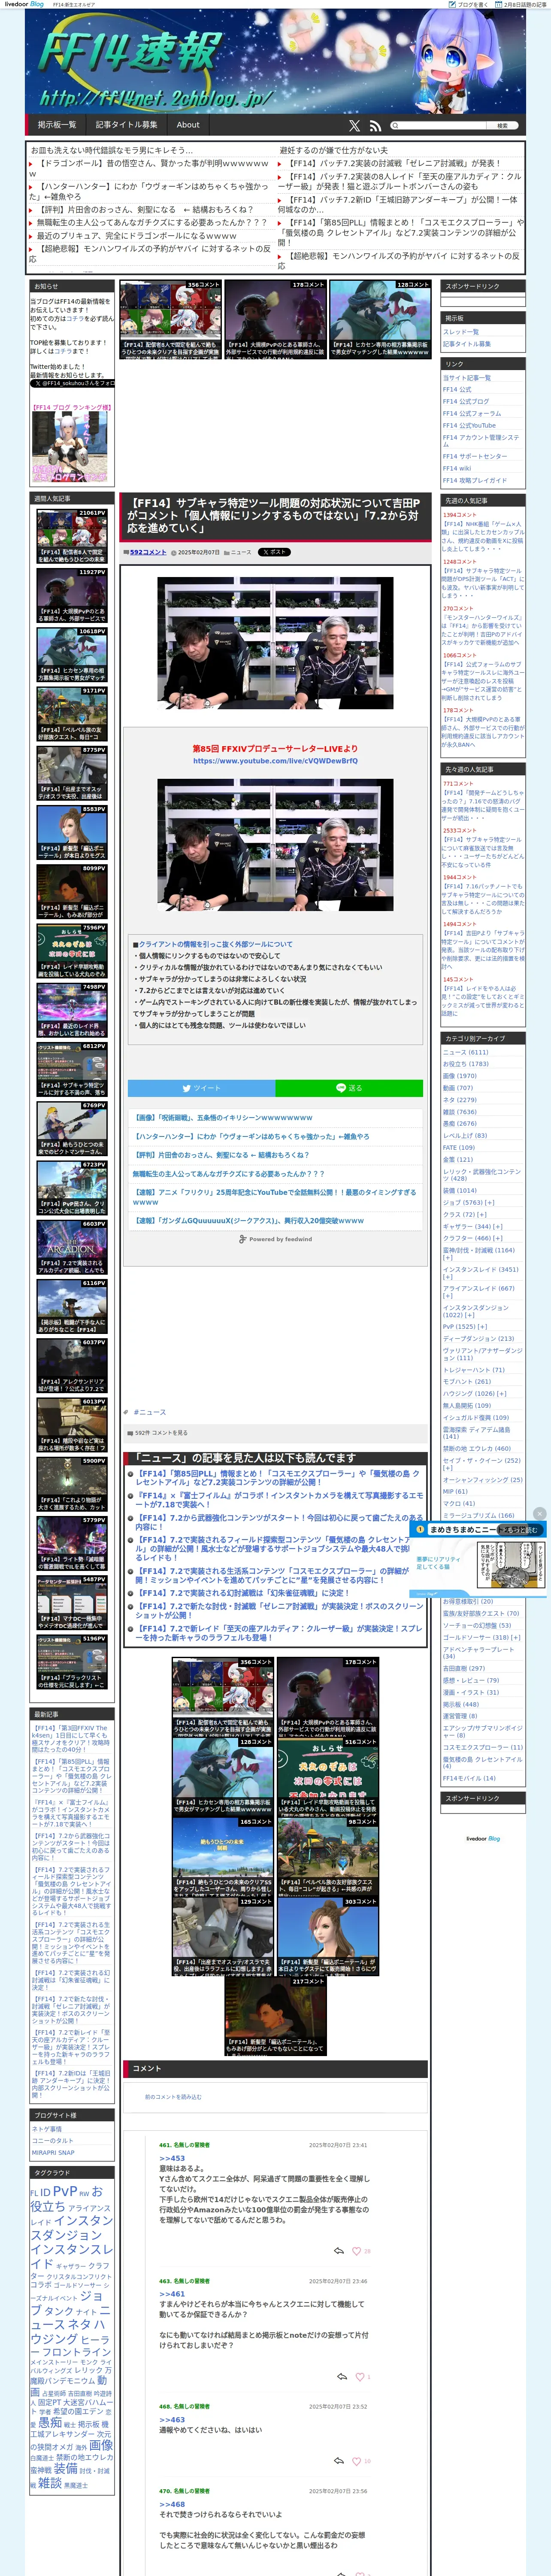
Task: Open the 掲示板一覧 menu item
Action: (57, 125)
